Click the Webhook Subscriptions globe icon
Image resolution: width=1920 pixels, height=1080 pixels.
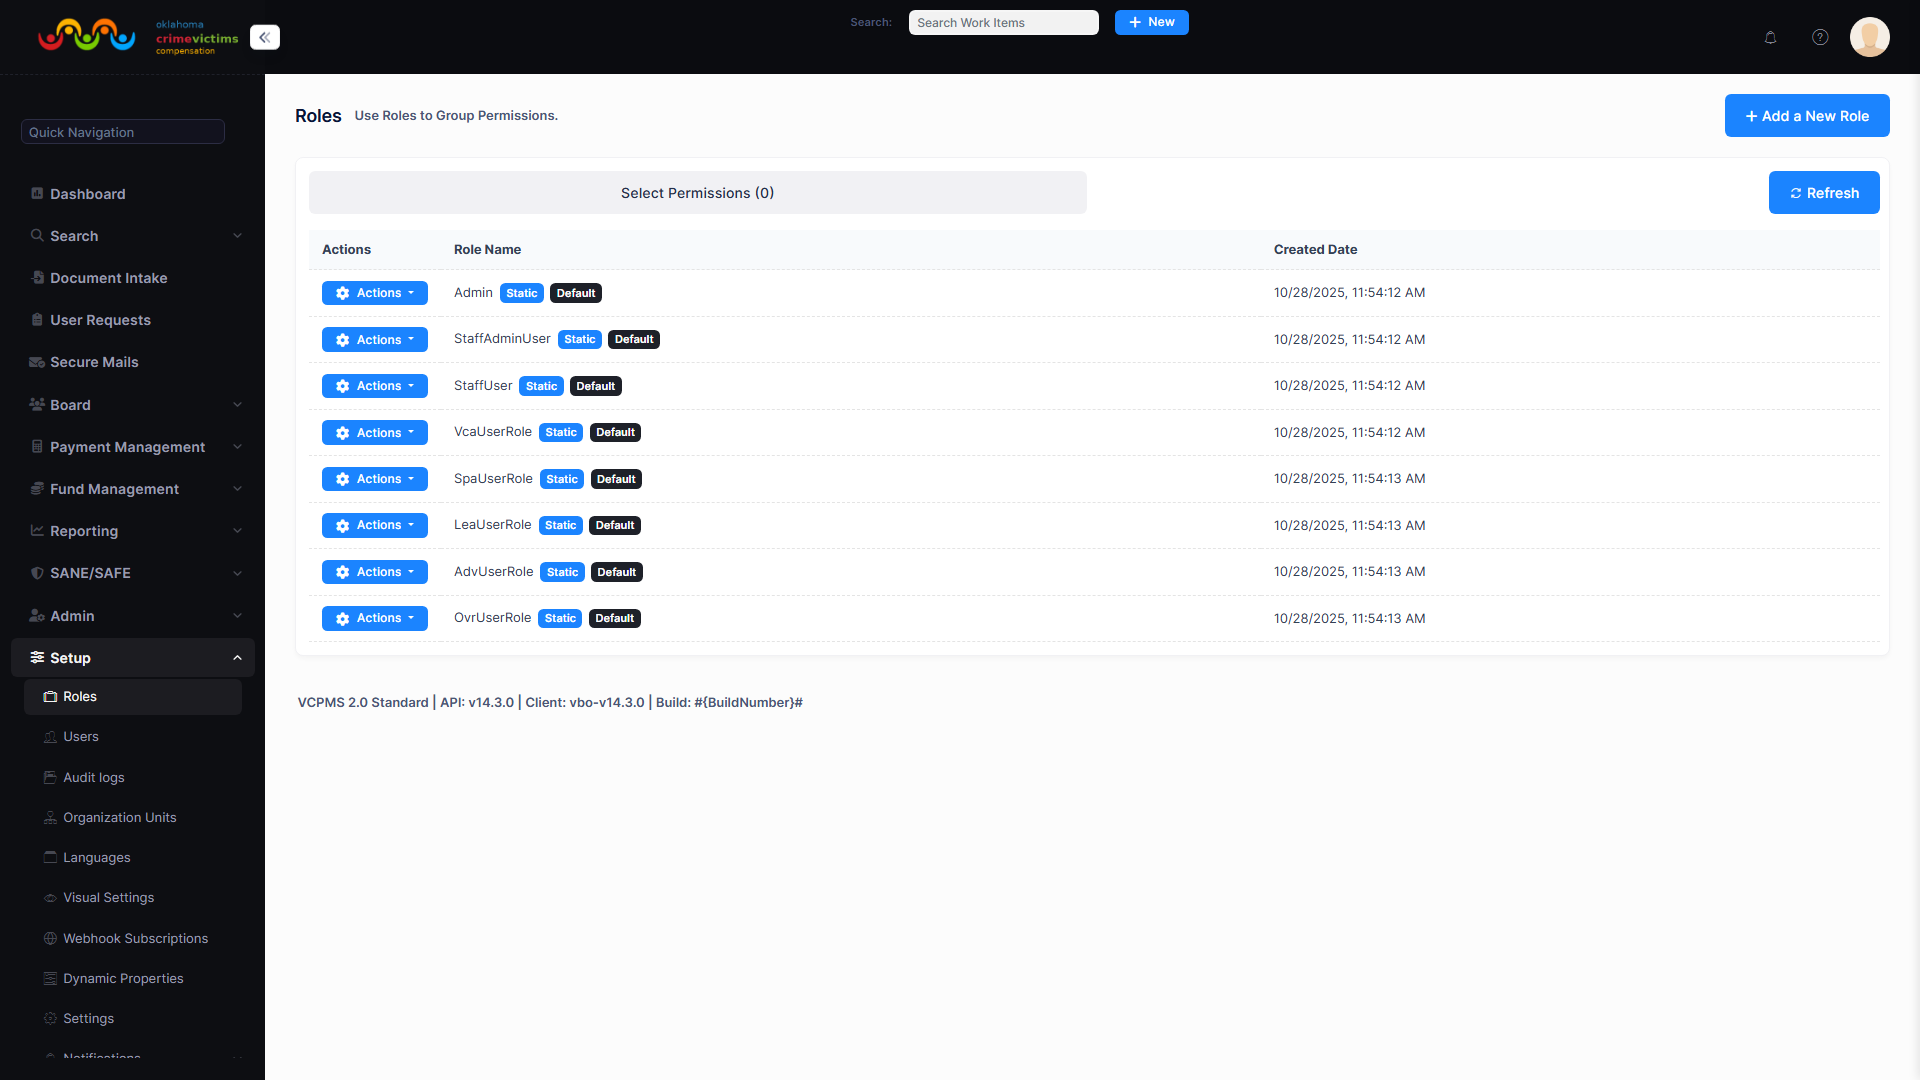point(49,938)
